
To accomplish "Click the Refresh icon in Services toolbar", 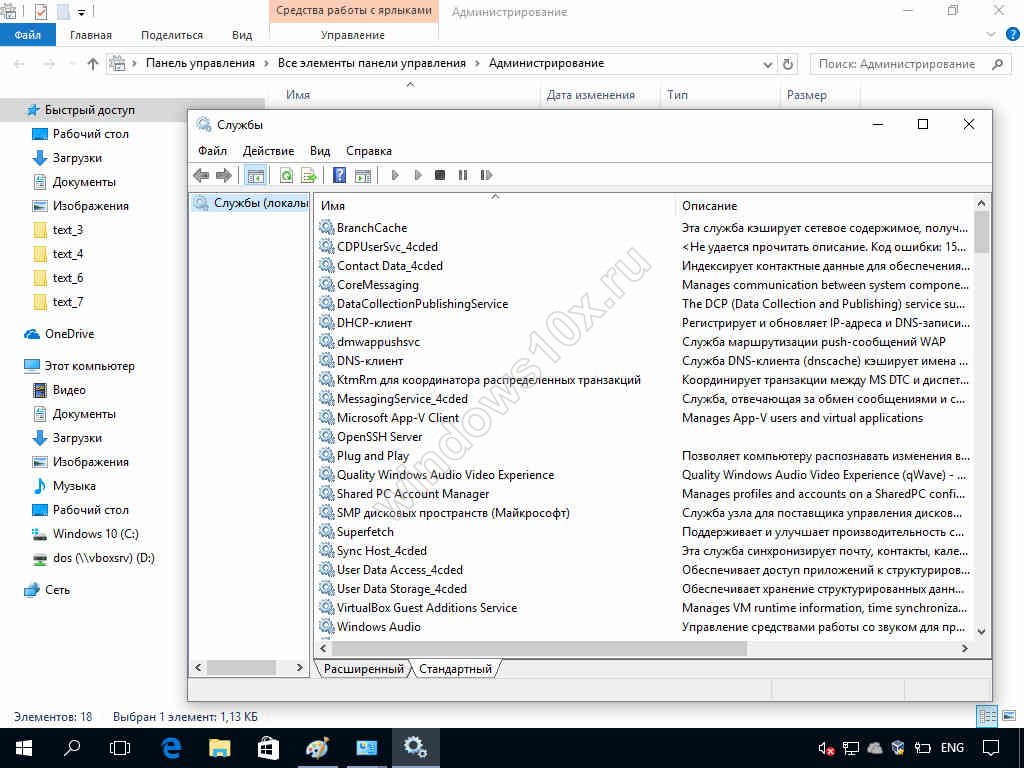I will point(286,175).
